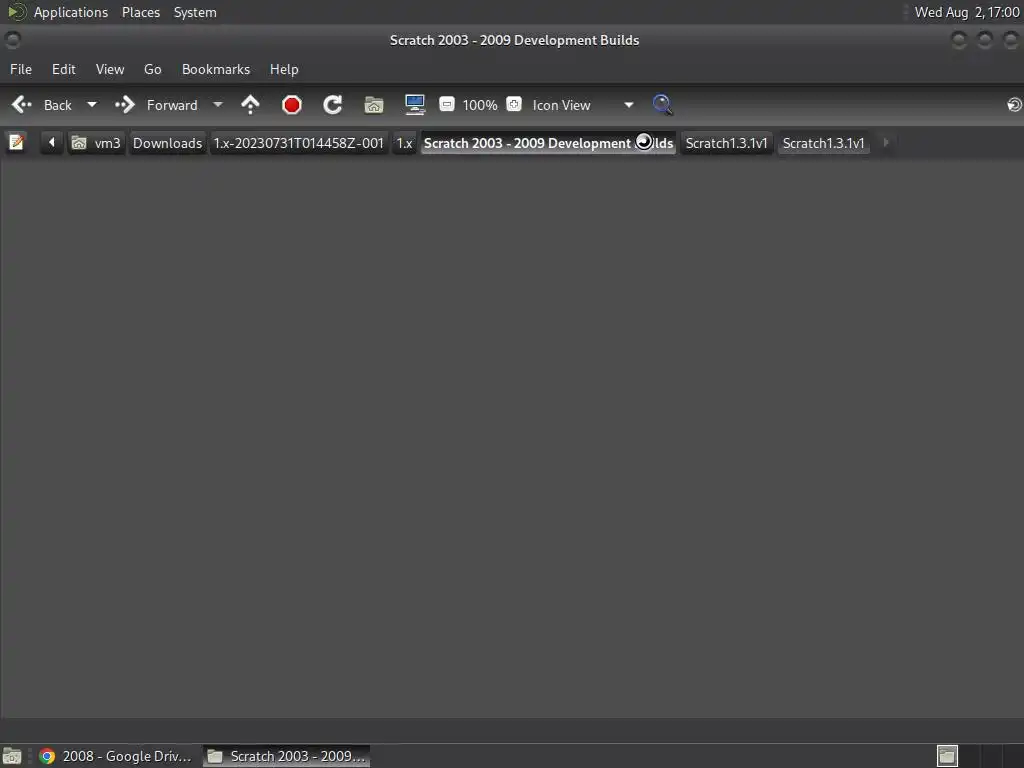Viewport: 1024px width, 768px height.
Task: Open the Home folder icon in toolbar
Action: click(374, 105)
